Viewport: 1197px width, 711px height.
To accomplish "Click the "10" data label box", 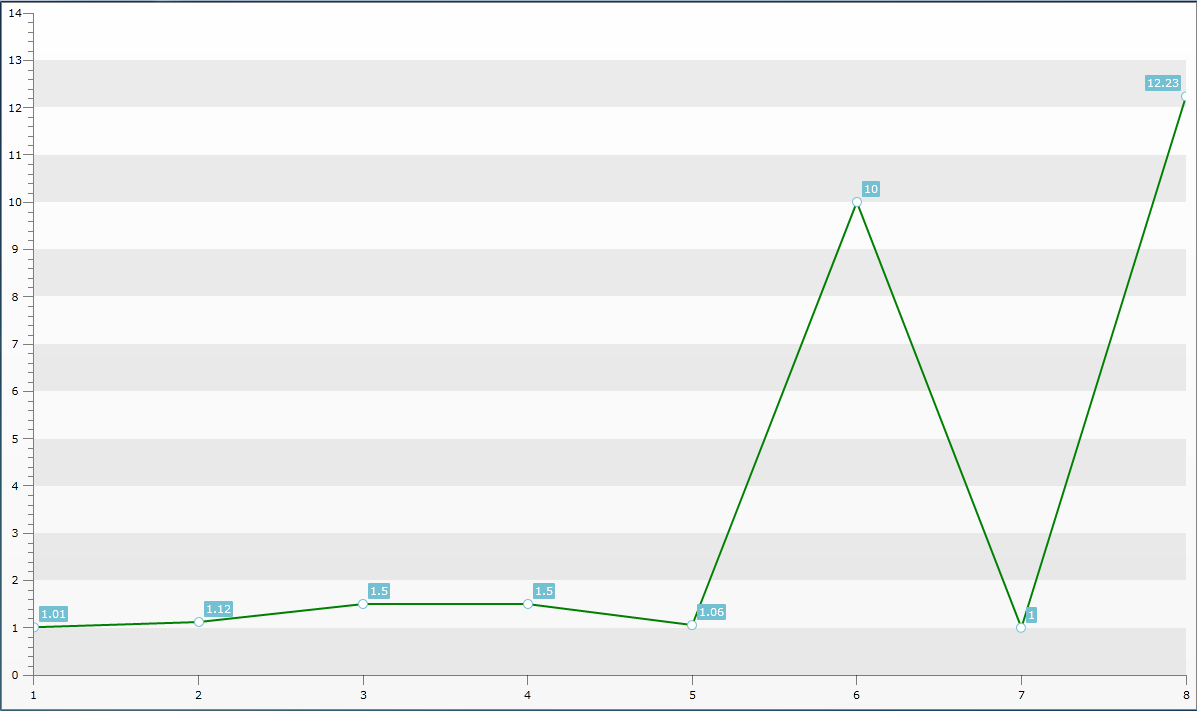I will 871,189.
